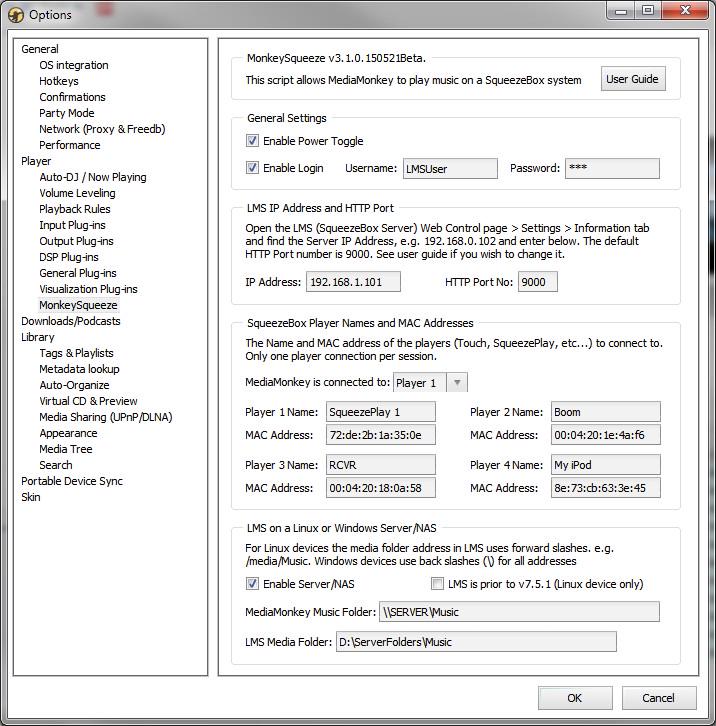Show Visualization Plug-ins options
The height and width of the screenshot is (726, 716).
88,289
